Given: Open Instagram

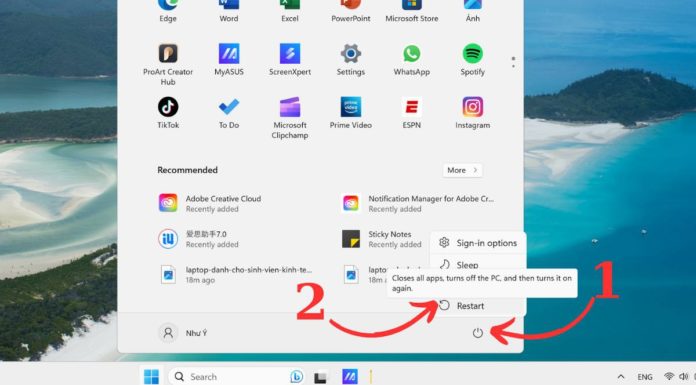Looking at the screenshot, I should (x=472, y=113).
